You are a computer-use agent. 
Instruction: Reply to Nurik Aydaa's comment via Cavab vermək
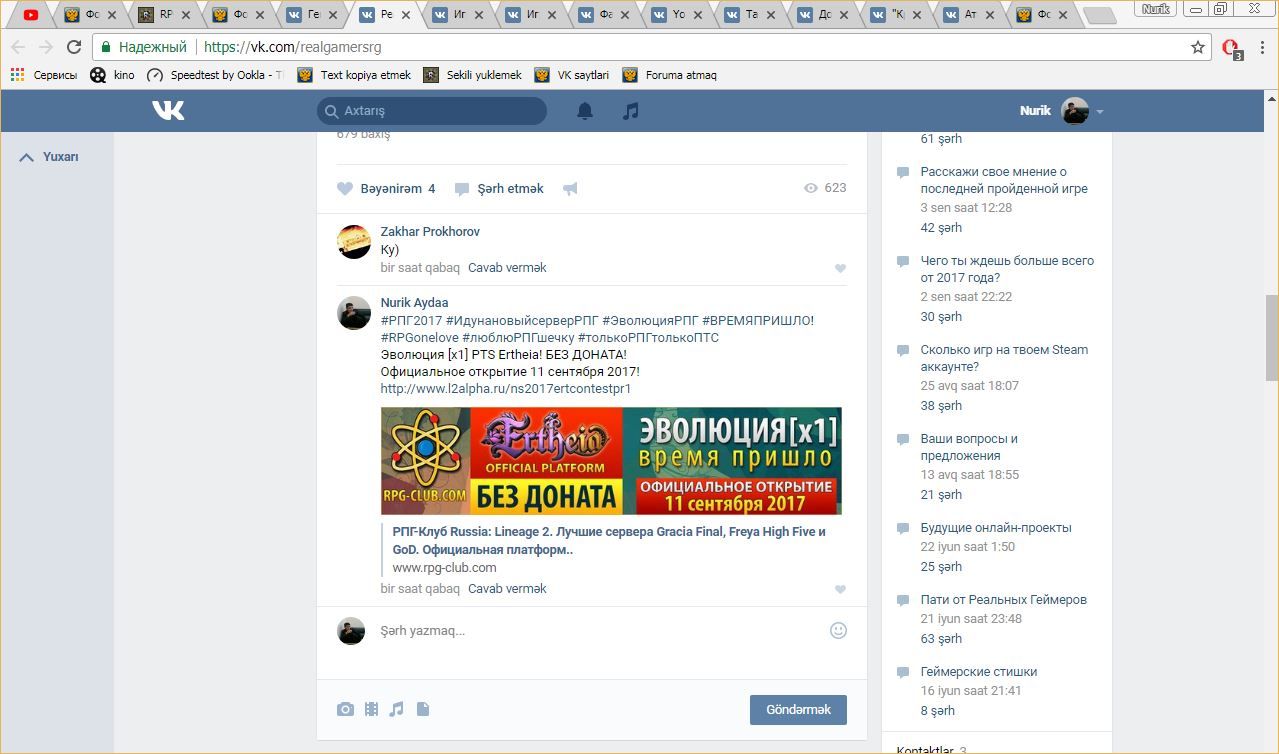point(507,589)
